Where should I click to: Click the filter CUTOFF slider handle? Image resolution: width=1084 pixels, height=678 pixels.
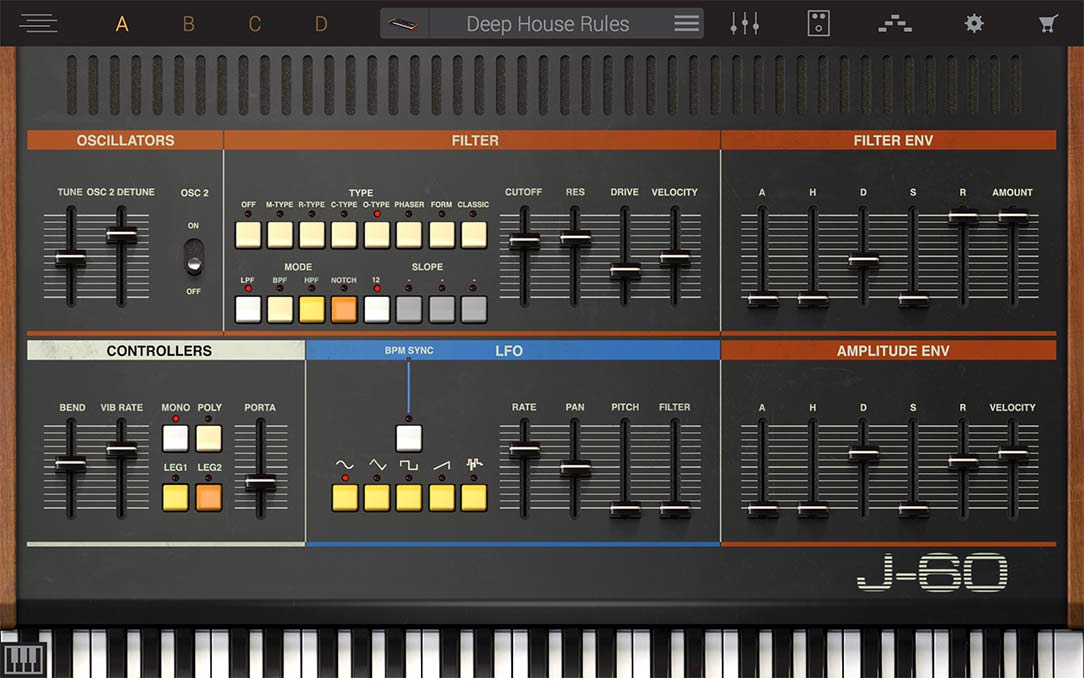coord(524,241)
